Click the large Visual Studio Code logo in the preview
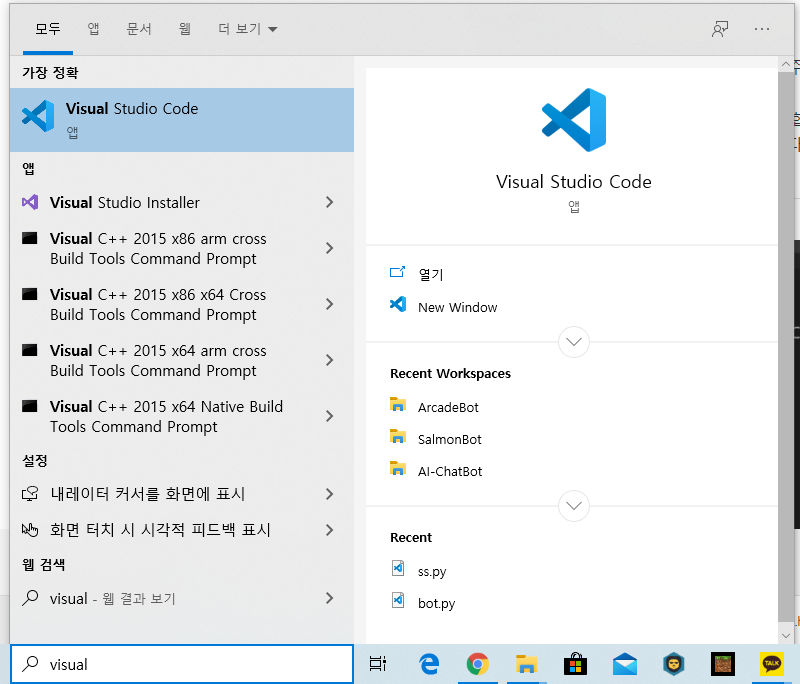This screenshot has height=684, width=800. click(574, 120)
